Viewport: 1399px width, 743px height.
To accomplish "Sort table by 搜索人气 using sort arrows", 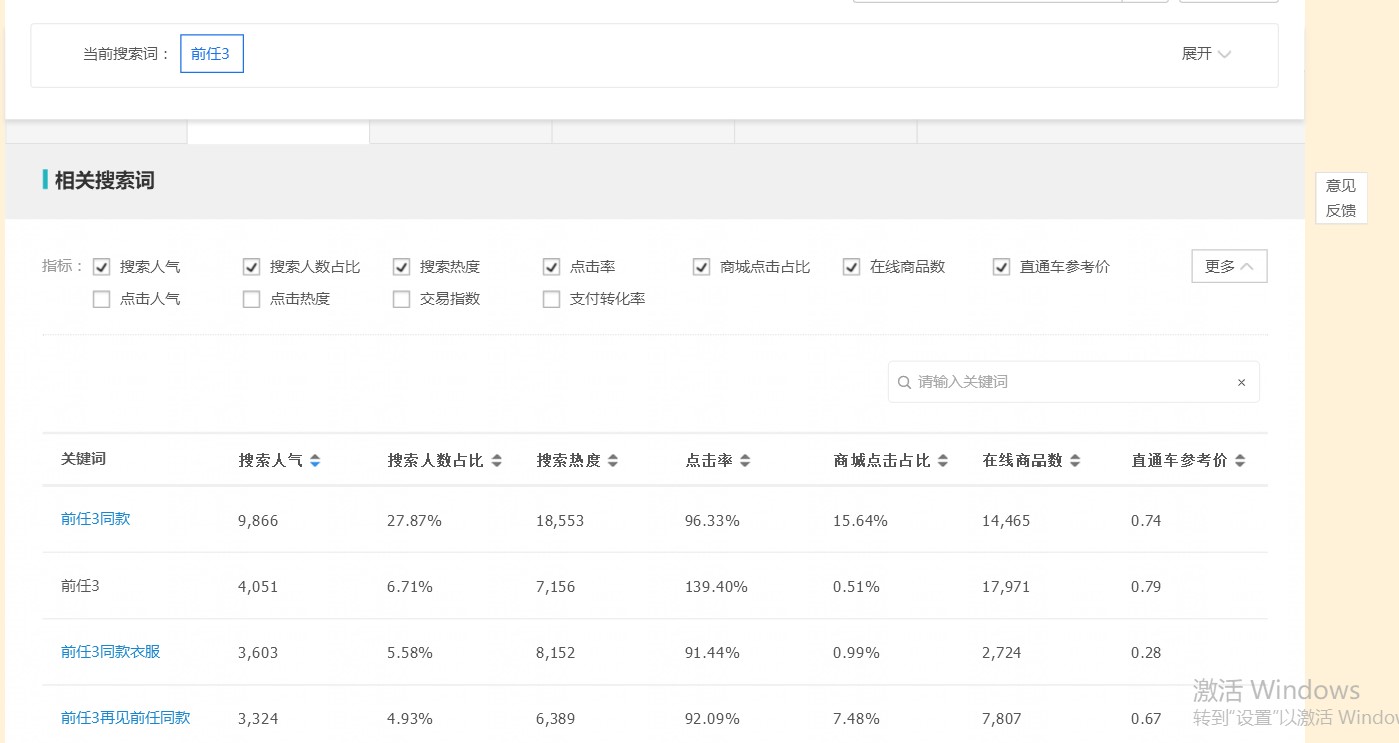I will point(315,460).
